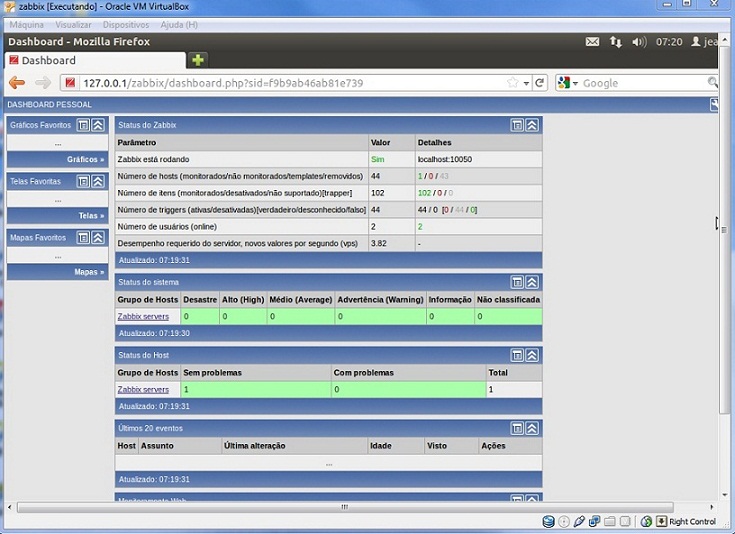735x534 pixels.
Task: Collapse the Telas Favoritas widget
Action: tap(98, 181)
